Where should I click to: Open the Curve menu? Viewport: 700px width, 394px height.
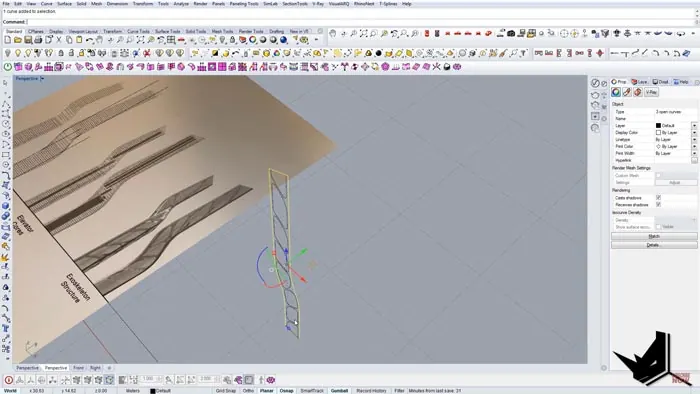coord(46,4)
